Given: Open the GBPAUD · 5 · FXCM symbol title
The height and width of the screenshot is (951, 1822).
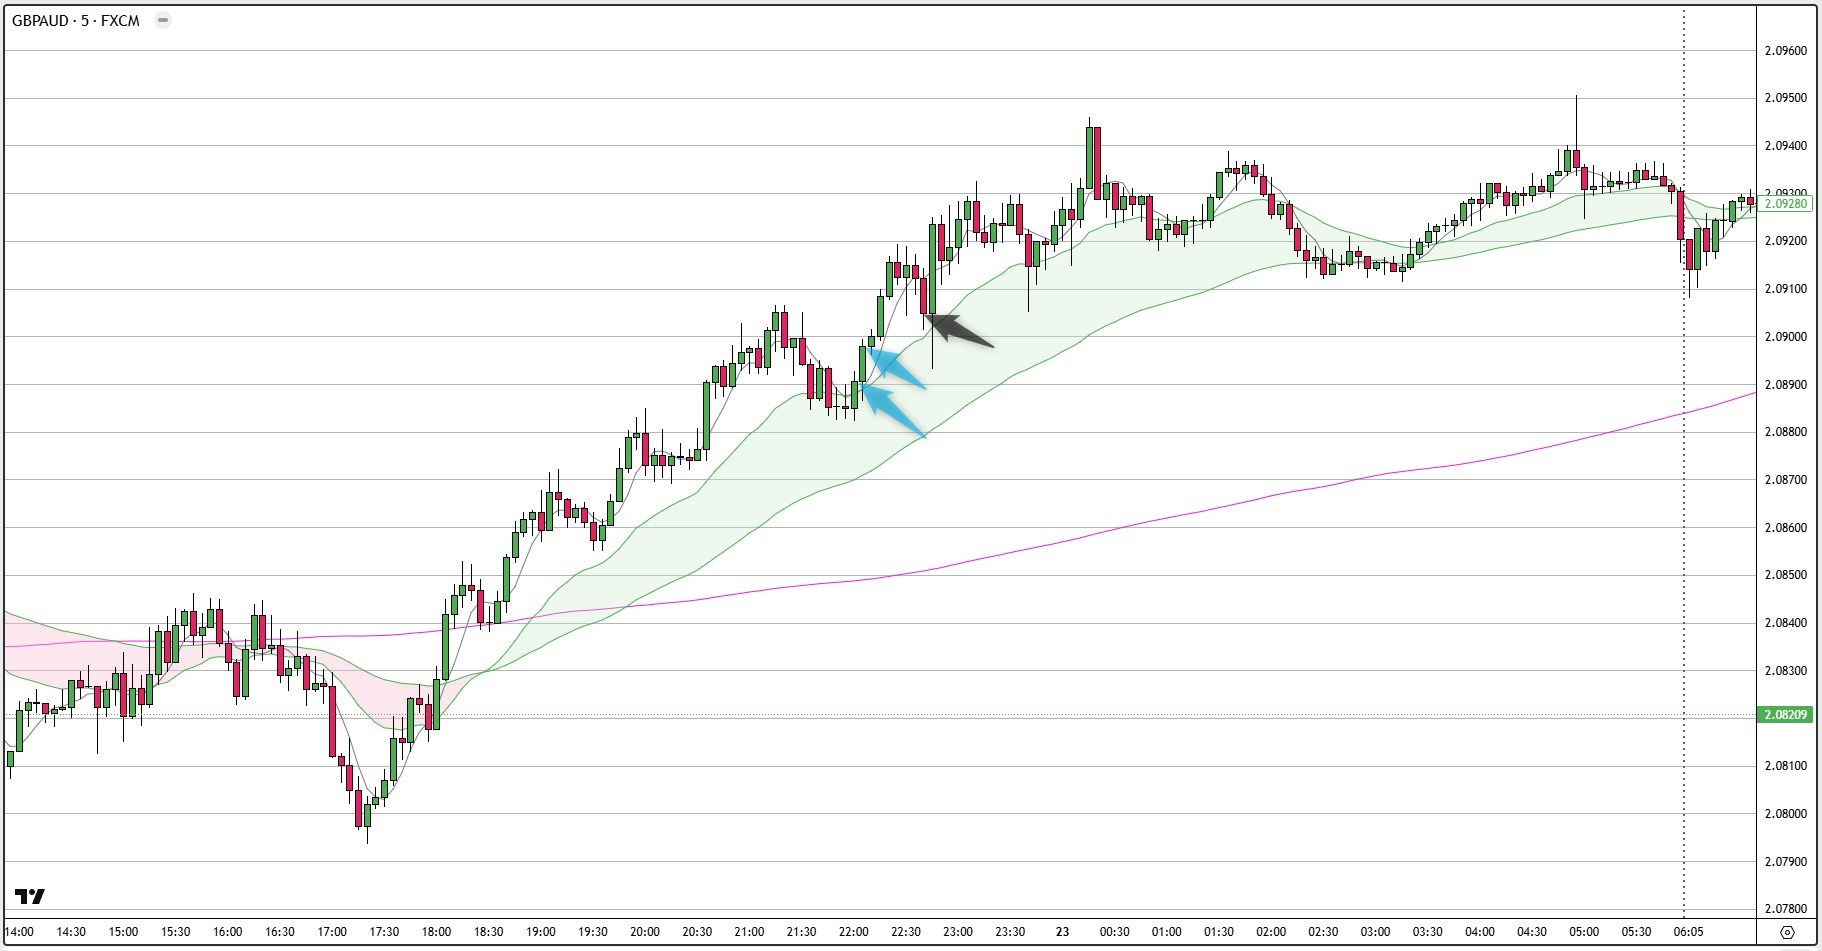Looking at the screenshot, I should (76, 20).
